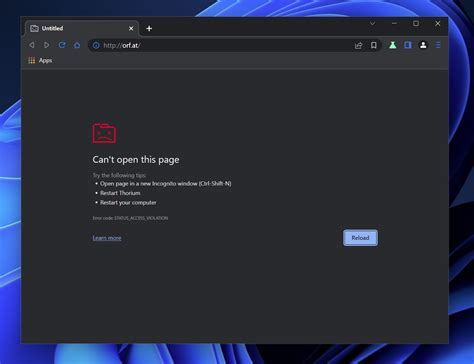View site information icon in address bar

(x=96, y=45)
